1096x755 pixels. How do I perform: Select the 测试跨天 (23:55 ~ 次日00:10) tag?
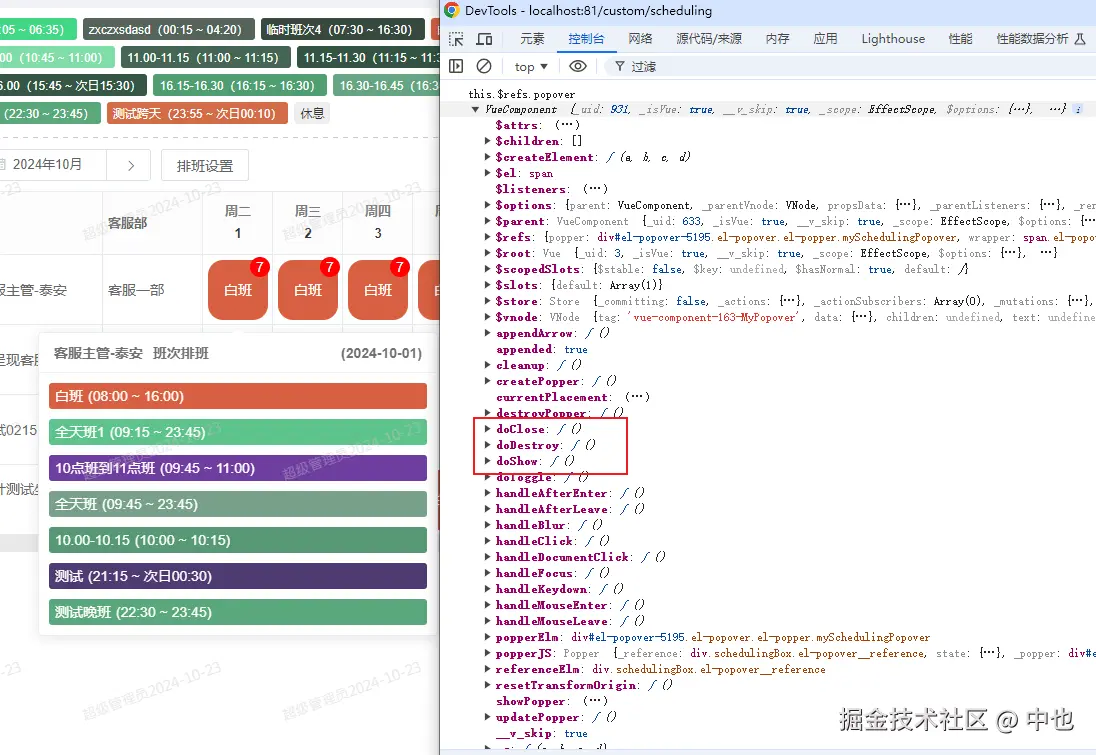197,113
